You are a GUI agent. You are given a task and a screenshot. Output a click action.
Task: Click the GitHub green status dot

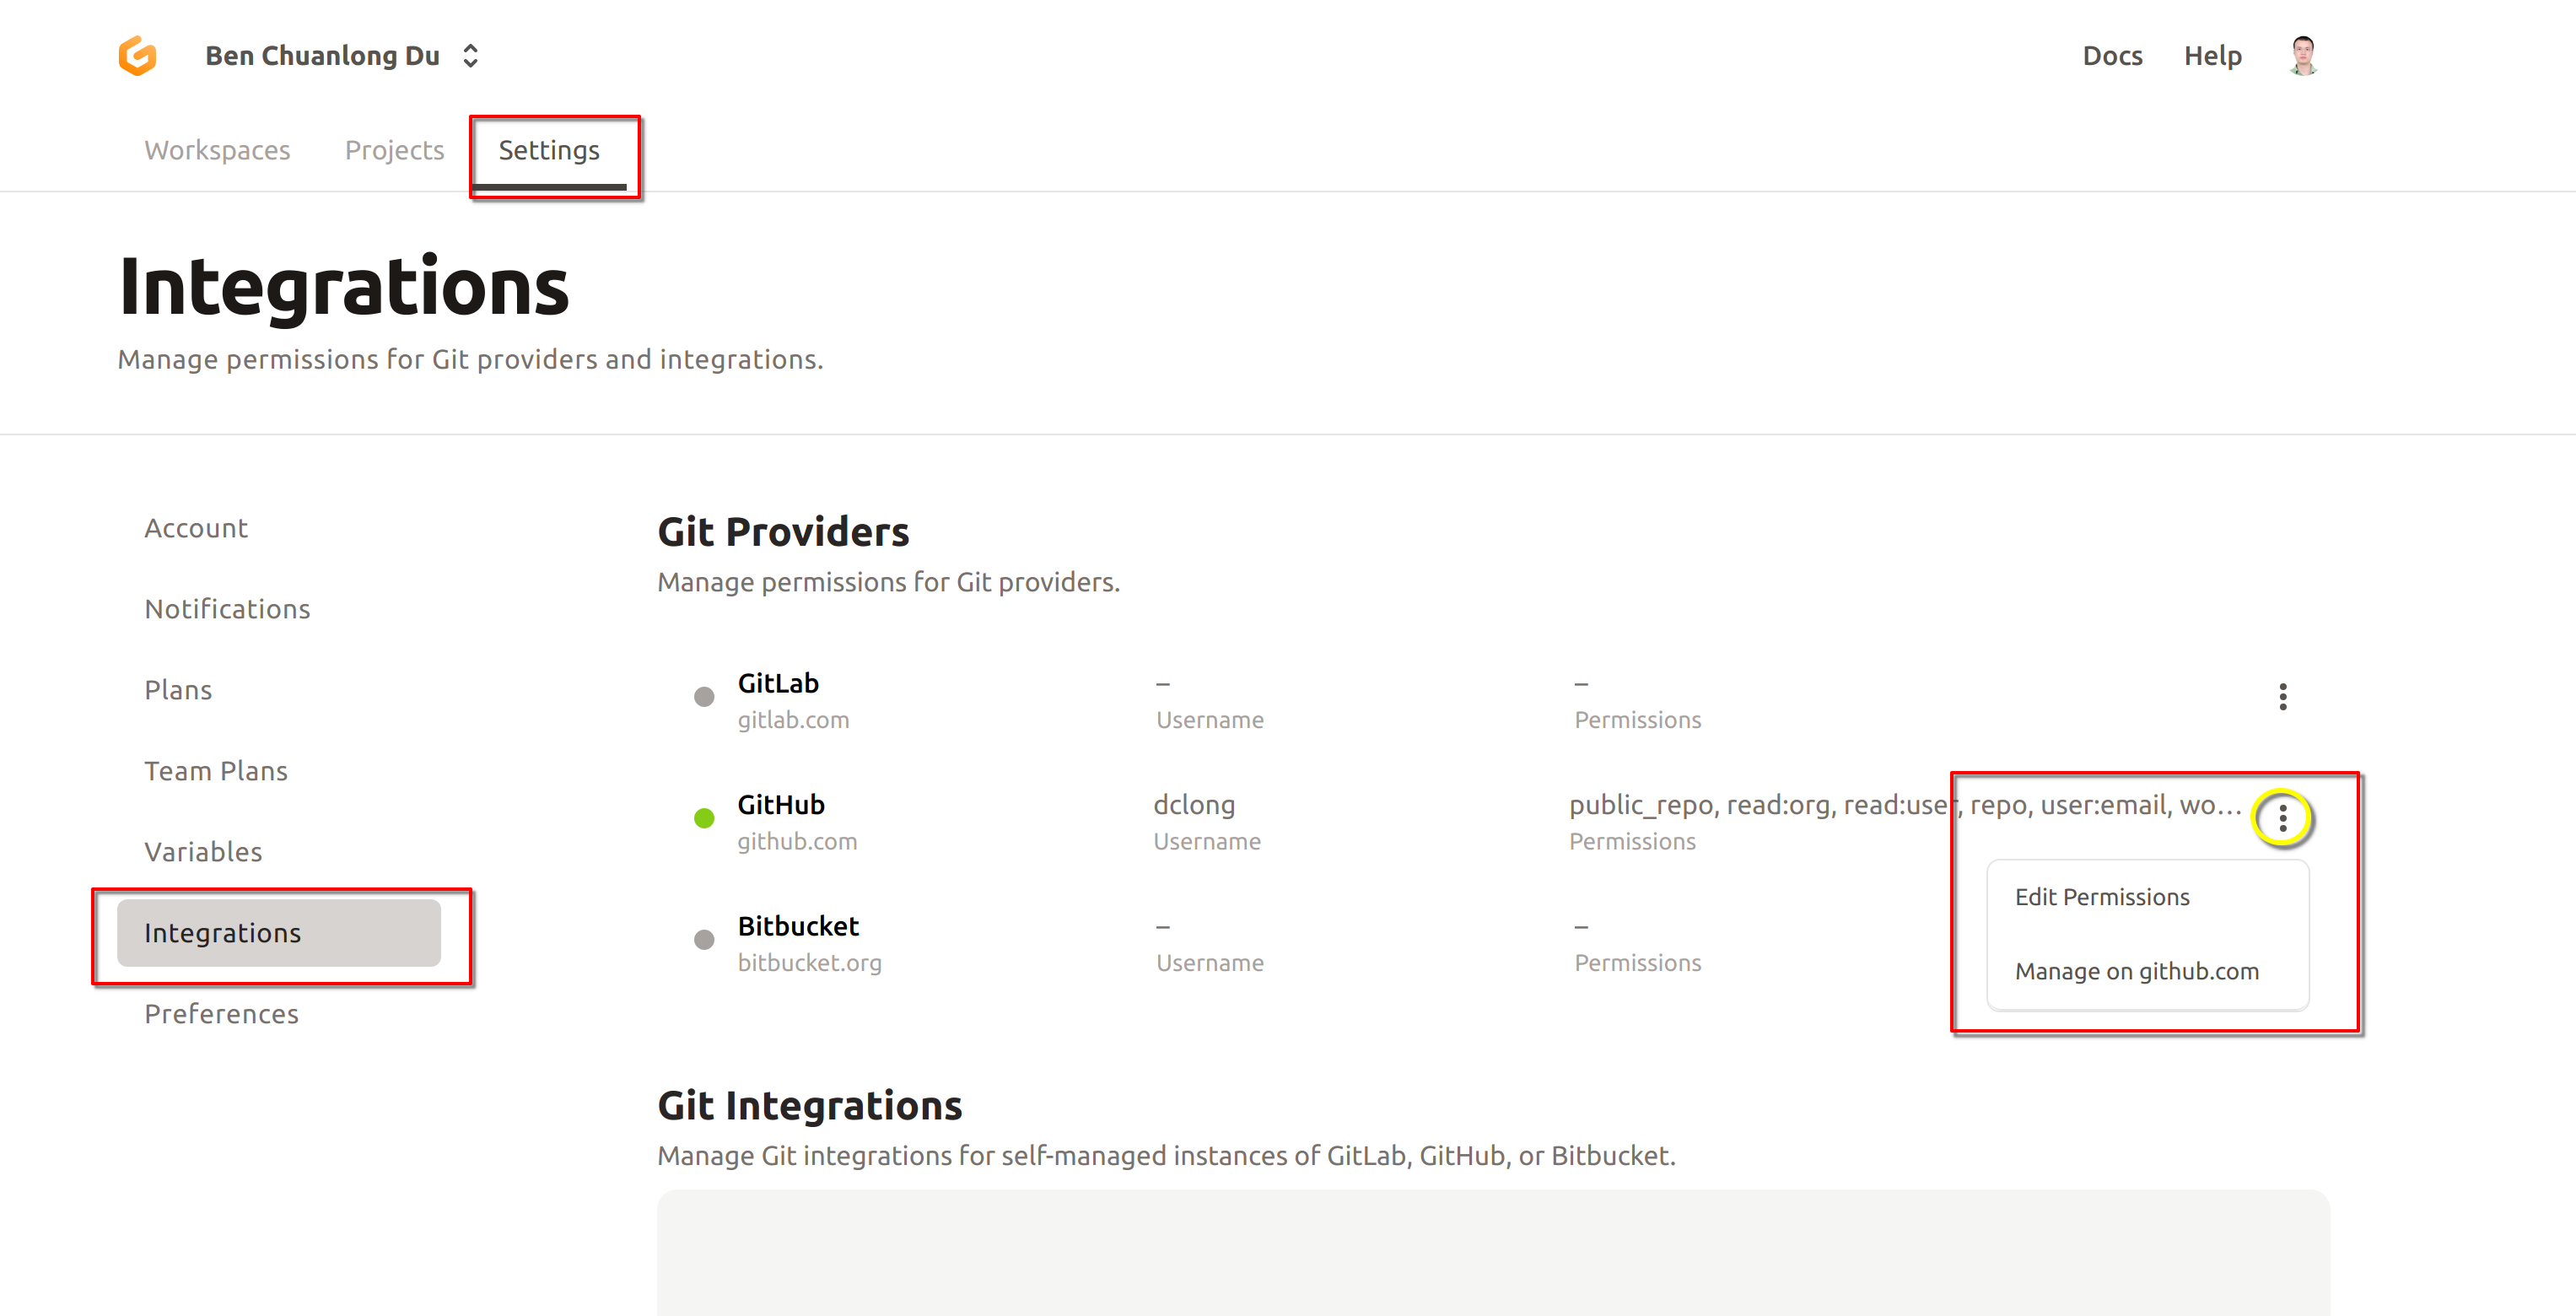click(x=704, y=819)
